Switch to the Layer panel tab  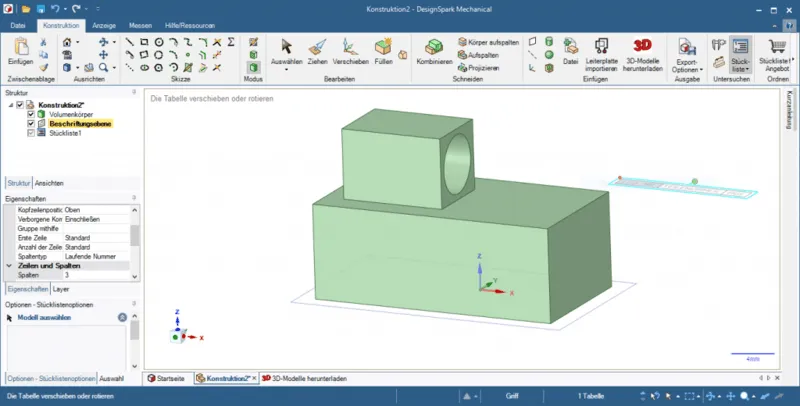click(x=61, y=289)
